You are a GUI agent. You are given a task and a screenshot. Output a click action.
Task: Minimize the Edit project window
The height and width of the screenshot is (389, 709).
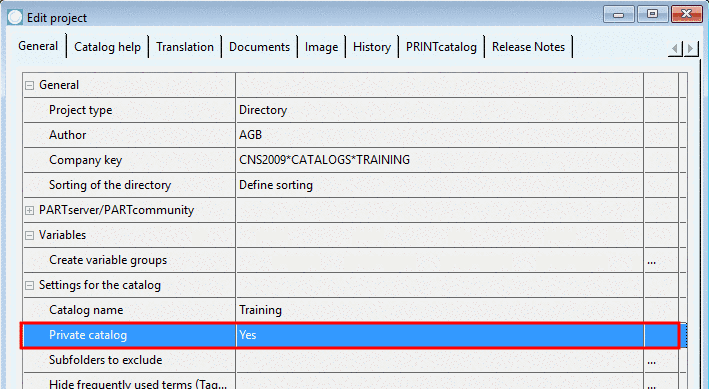tap(619, 14)
